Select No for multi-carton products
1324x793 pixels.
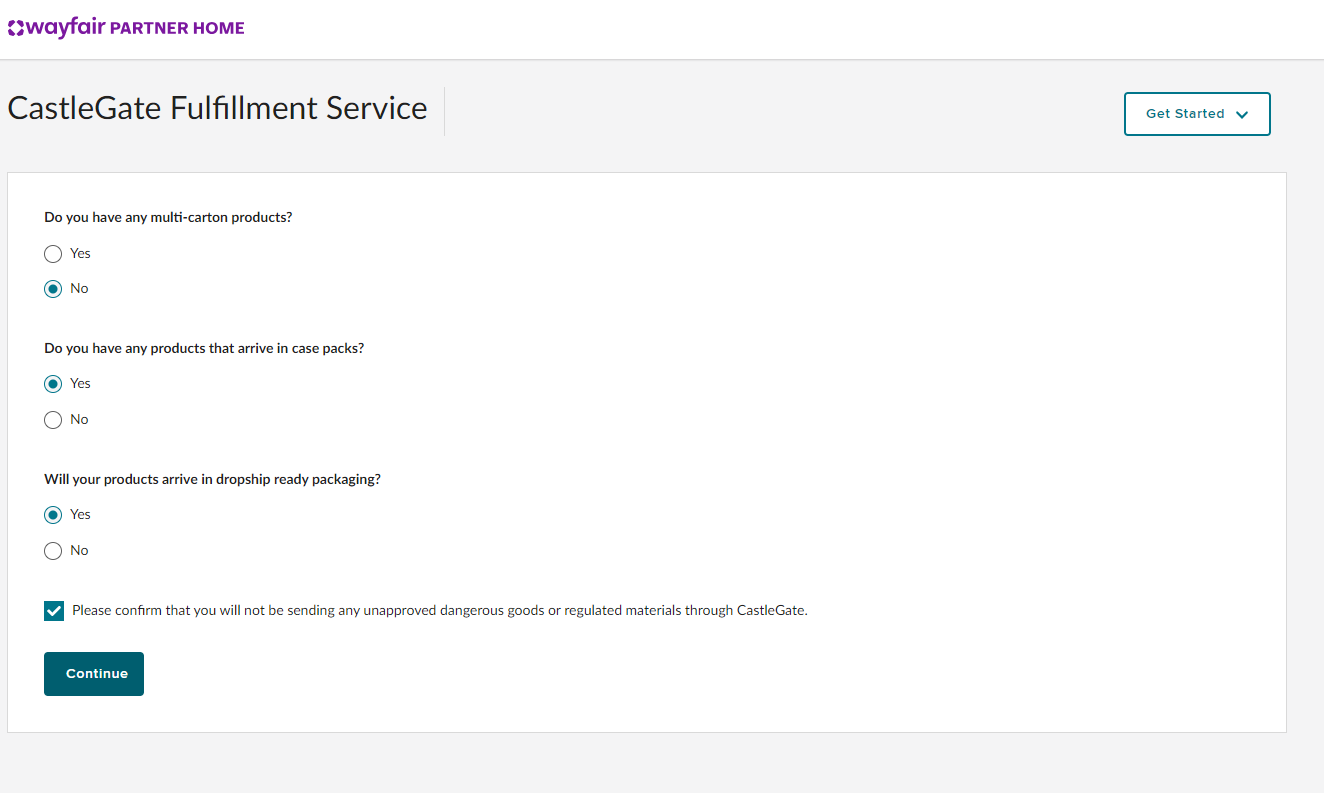[x=54, y=289]
